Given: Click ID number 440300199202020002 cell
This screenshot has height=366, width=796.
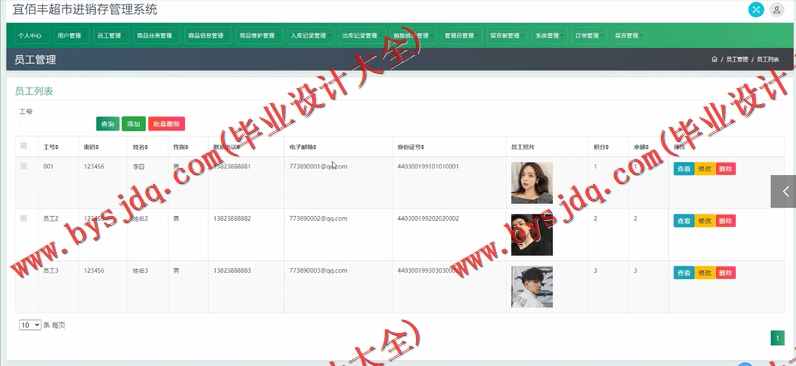Looking at the screenshot, I should click(x=428, y=218).
